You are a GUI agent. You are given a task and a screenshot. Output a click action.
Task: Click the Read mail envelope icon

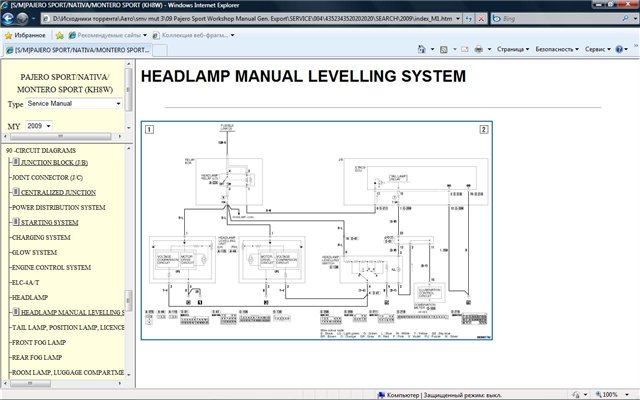pyautogui.click(x=465, y=49)
